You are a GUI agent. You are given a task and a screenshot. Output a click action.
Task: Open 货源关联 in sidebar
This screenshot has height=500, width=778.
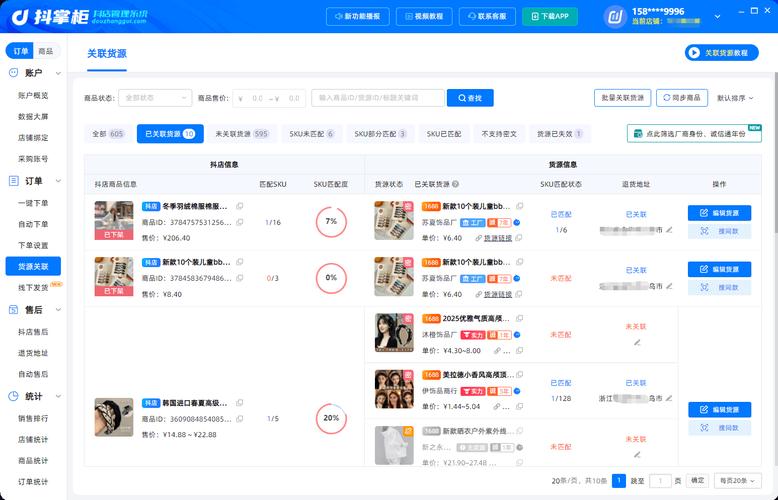click(33, 266)
